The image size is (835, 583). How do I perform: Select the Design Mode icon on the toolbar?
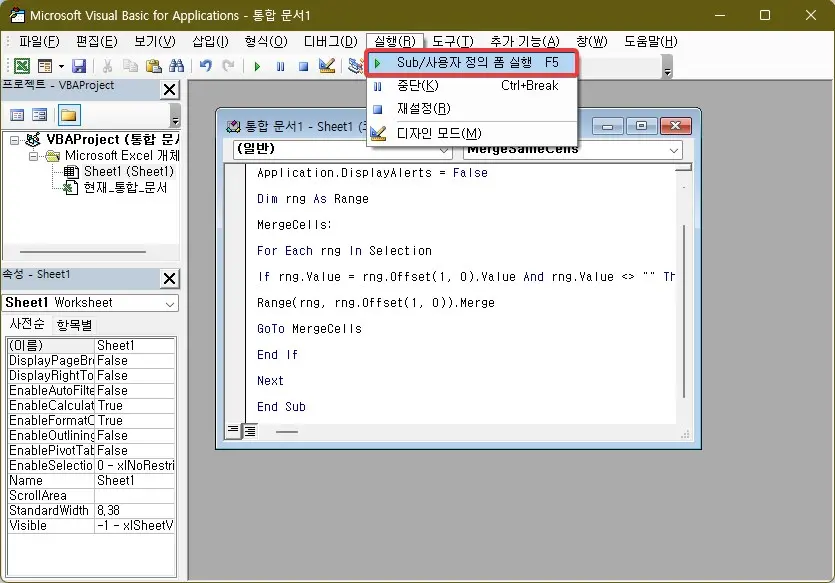click(x=328, y=66)
